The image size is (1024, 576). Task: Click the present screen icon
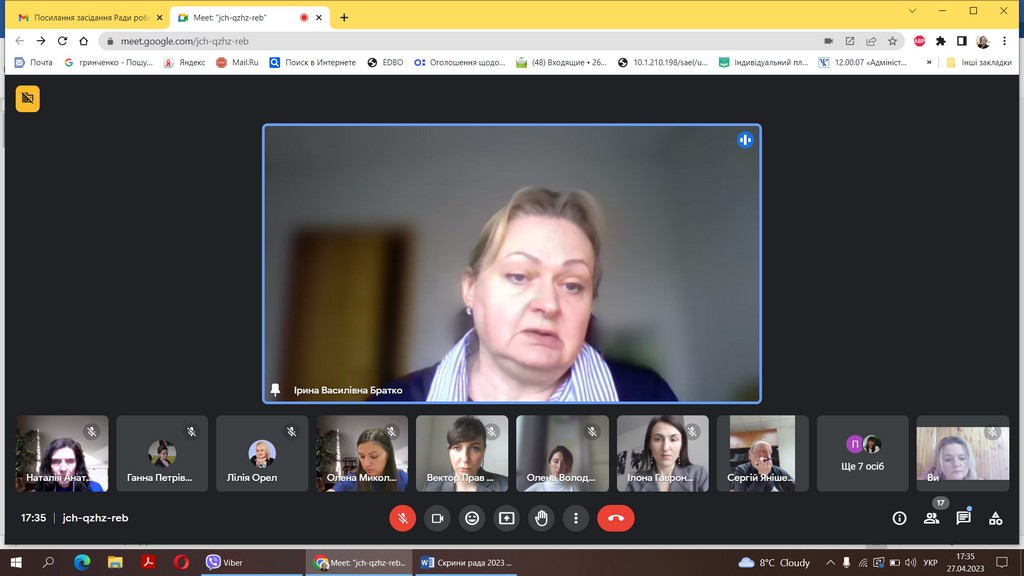pyautogui.click(x=507, y=518)
